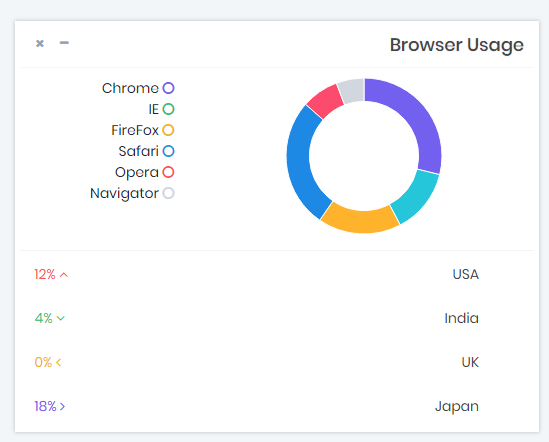Collapse the Browser Usage card
The height and width of the screenshot is (442, 549).
64,43
